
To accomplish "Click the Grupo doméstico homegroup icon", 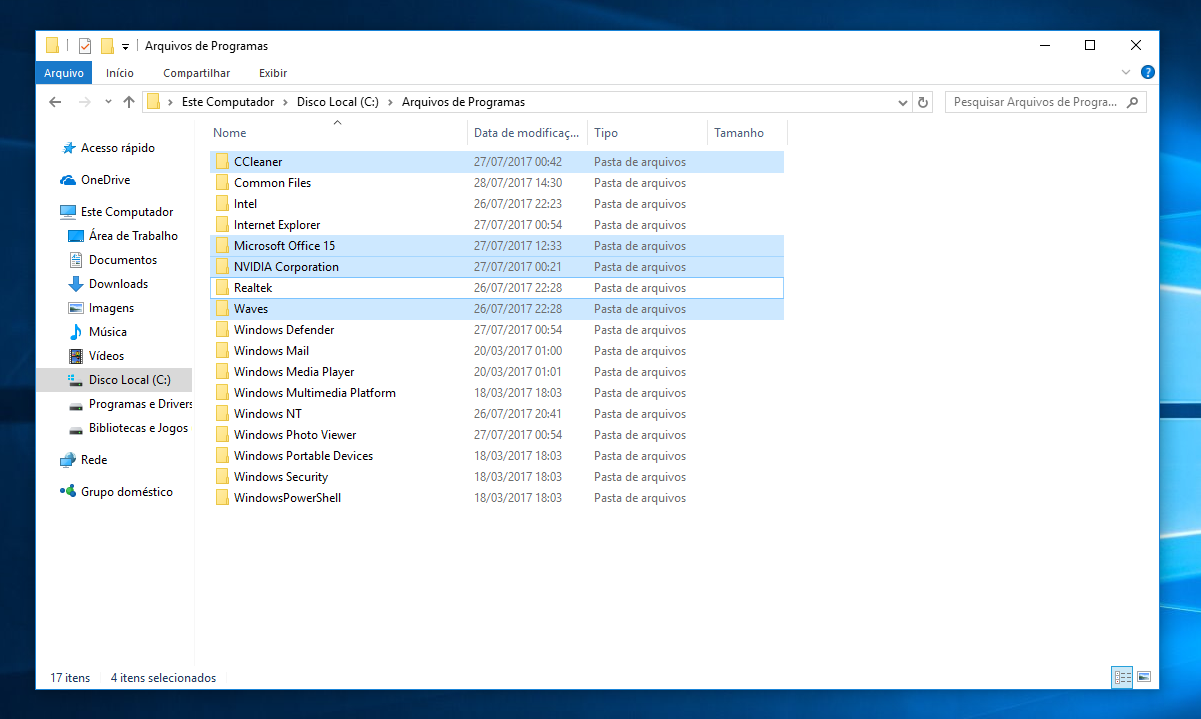I will point(68,492).
